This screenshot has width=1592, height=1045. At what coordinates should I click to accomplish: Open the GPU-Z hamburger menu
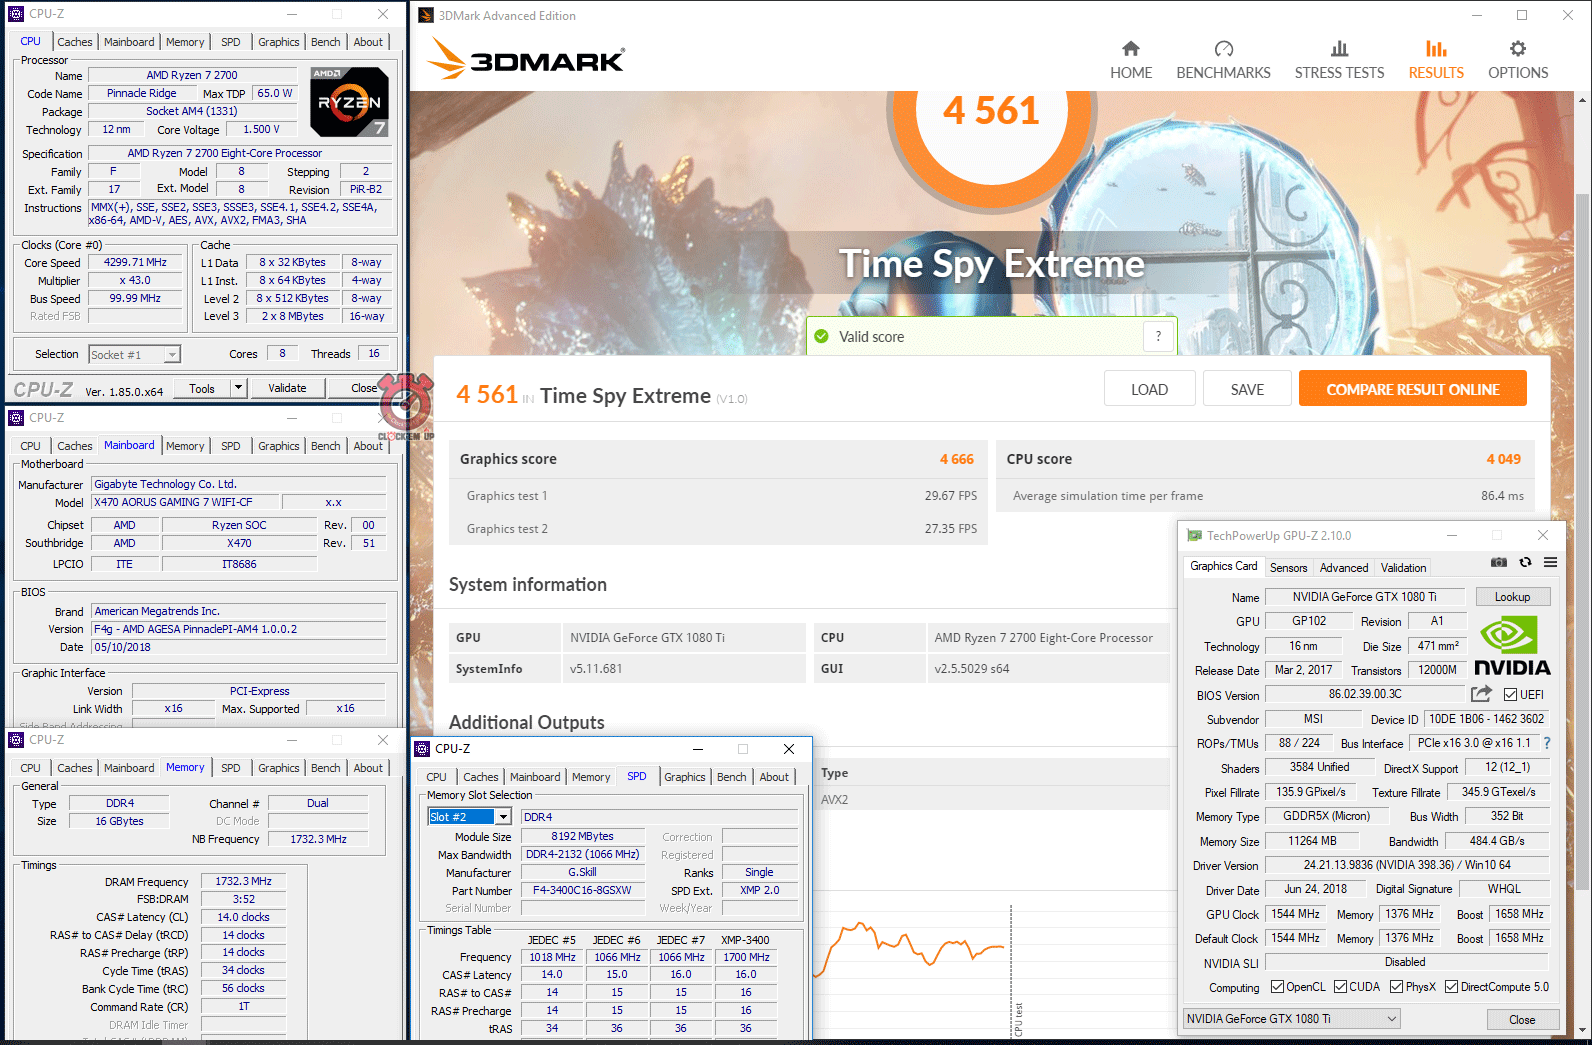(1550, 563)
